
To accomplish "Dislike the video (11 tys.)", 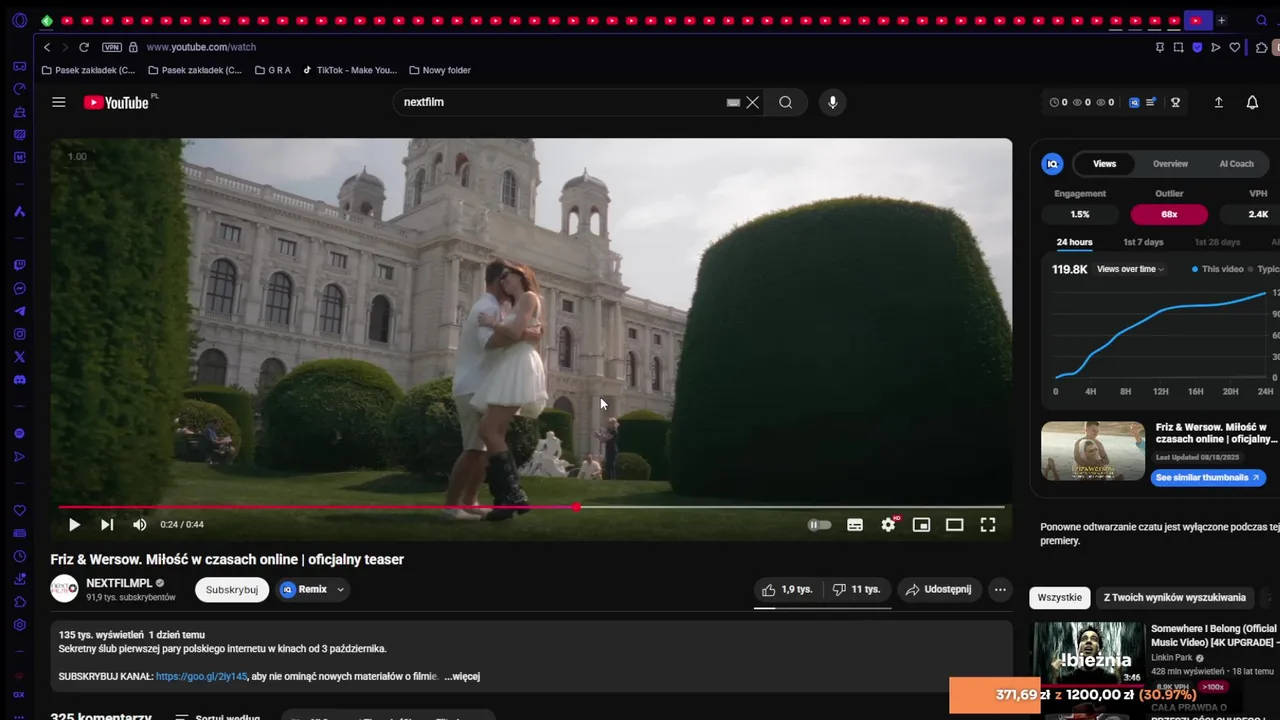I will (x=857, y=590).
